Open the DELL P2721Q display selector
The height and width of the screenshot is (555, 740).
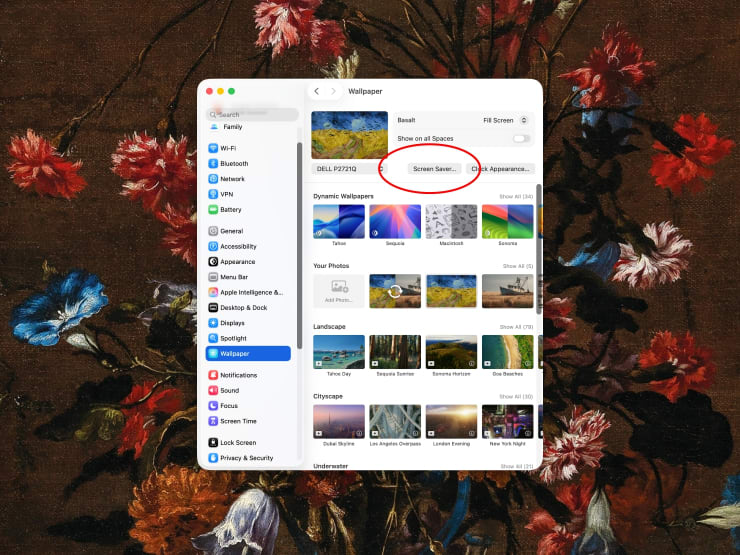click(349, 168)
